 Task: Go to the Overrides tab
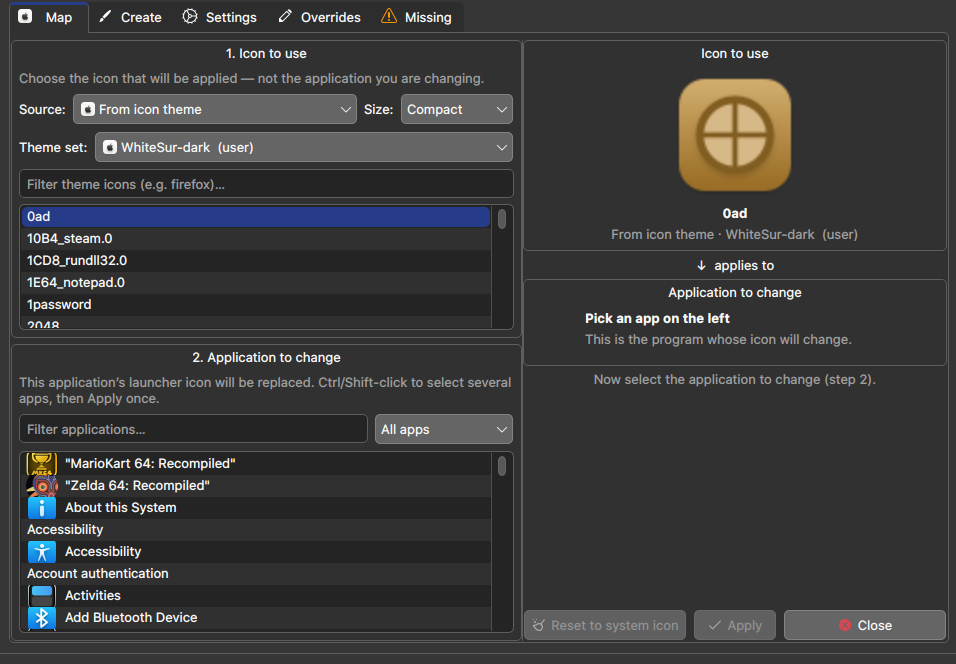pos(319,17)
